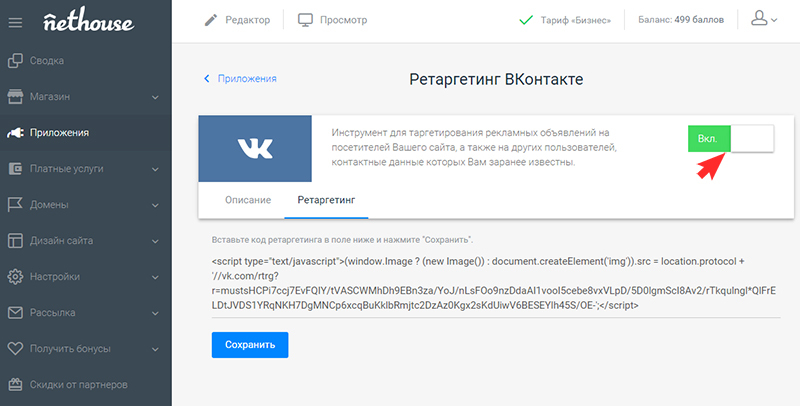Expand the Рассылка chevron
Image resolution: width=800 pixels, height=406 pixels.
(x=156, y=313)
